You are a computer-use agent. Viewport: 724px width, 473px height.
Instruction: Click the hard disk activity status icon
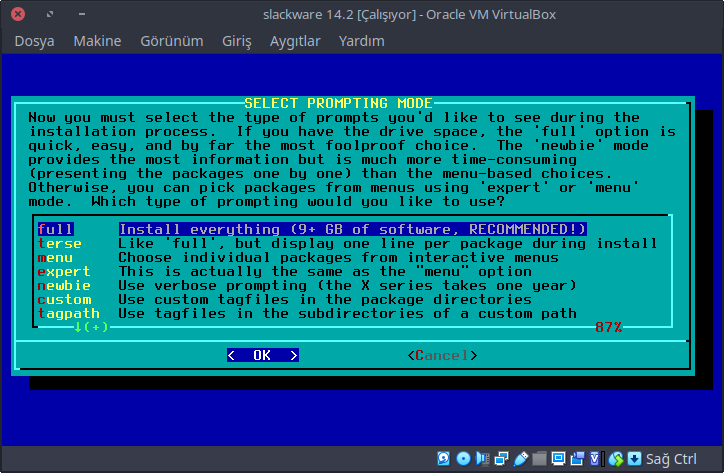(444, 459)
